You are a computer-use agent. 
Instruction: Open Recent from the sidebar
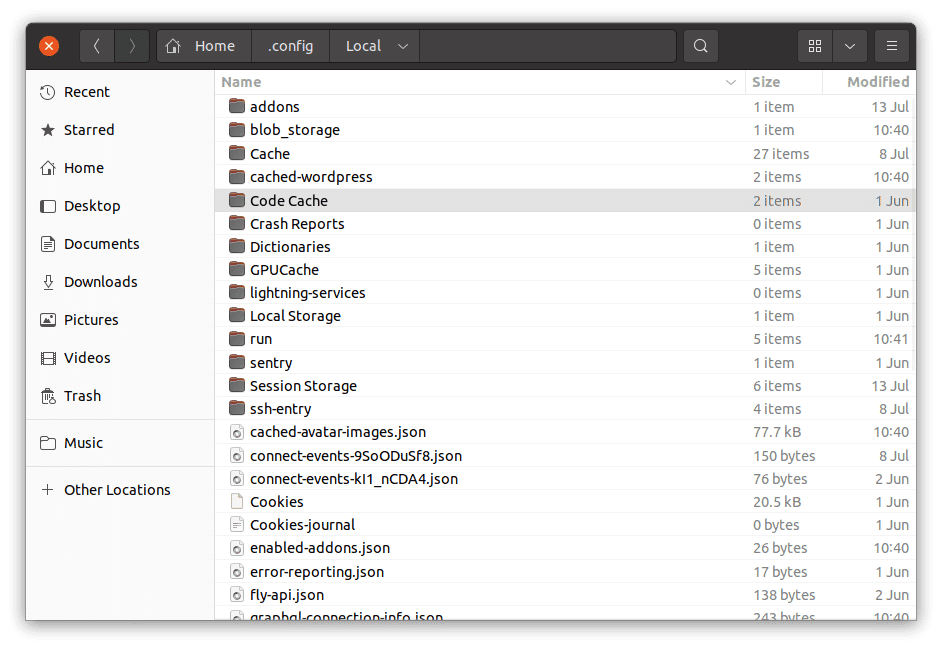[85, 91]
